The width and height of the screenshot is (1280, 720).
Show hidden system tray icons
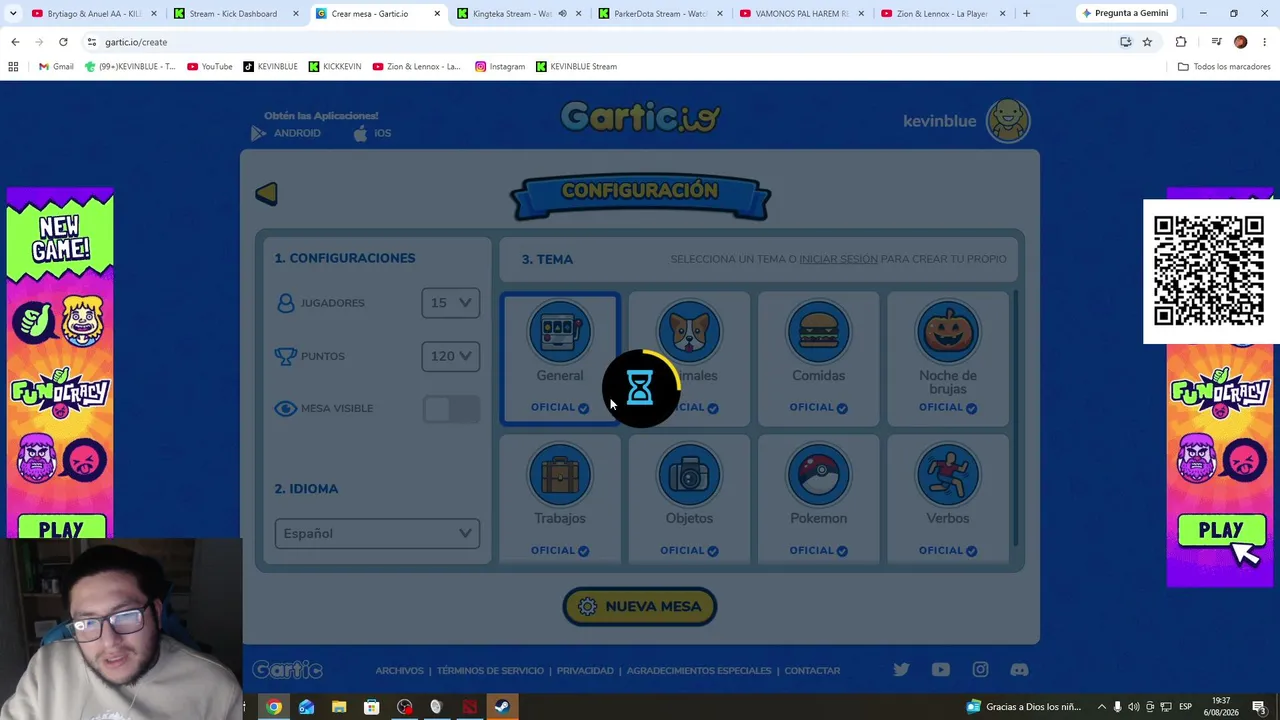pos(1102,707)
